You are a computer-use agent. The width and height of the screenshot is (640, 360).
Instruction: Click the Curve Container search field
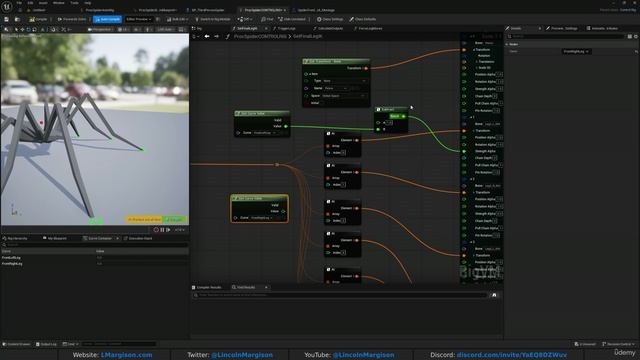pyautogui.click(x=95, y=245)
